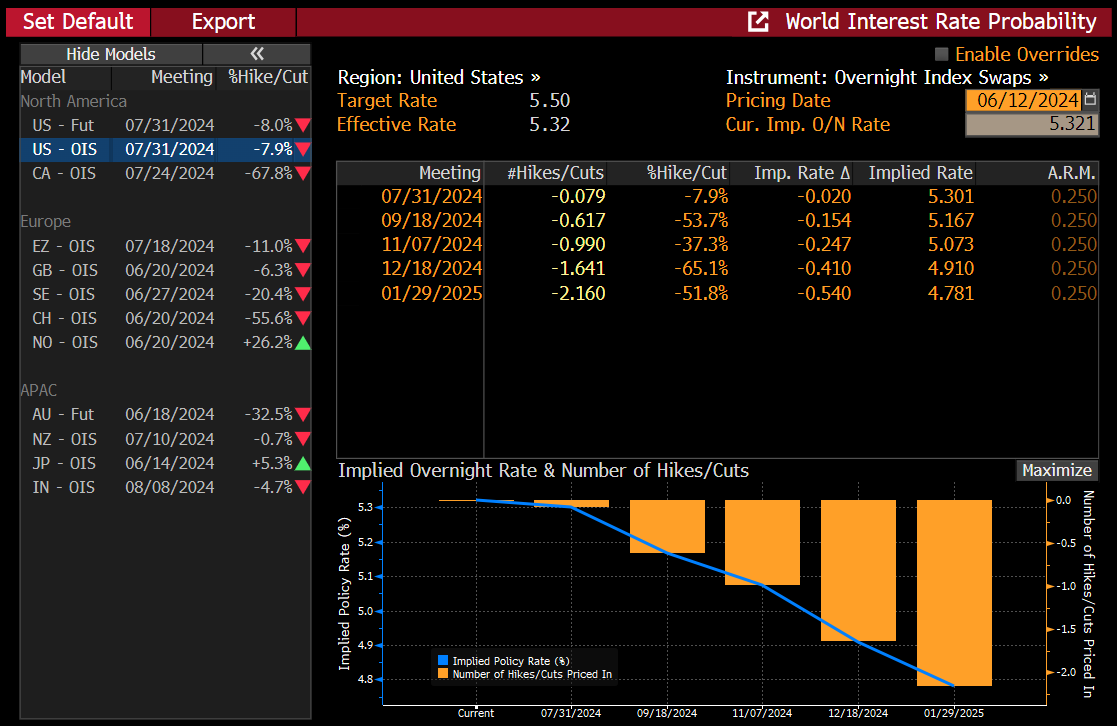Select SE - OIS model row
This screenshot has width=1117, height=726.
[165, 294]
